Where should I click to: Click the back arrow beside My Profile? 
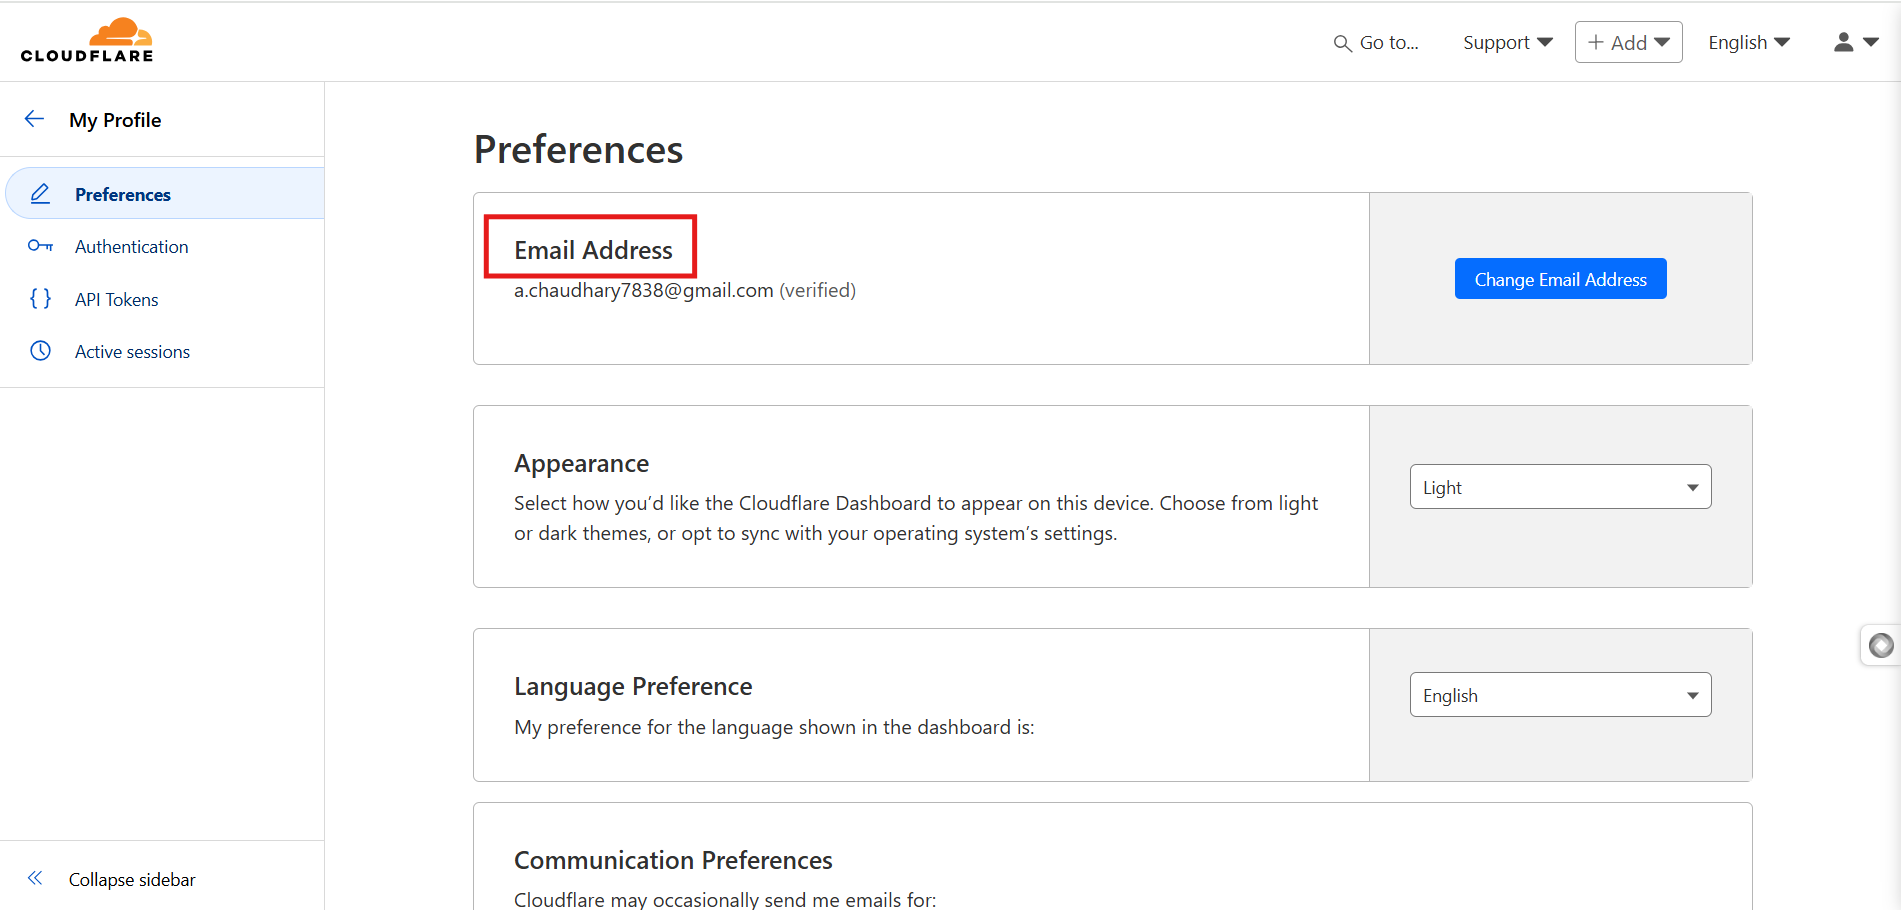click(34, 119)
